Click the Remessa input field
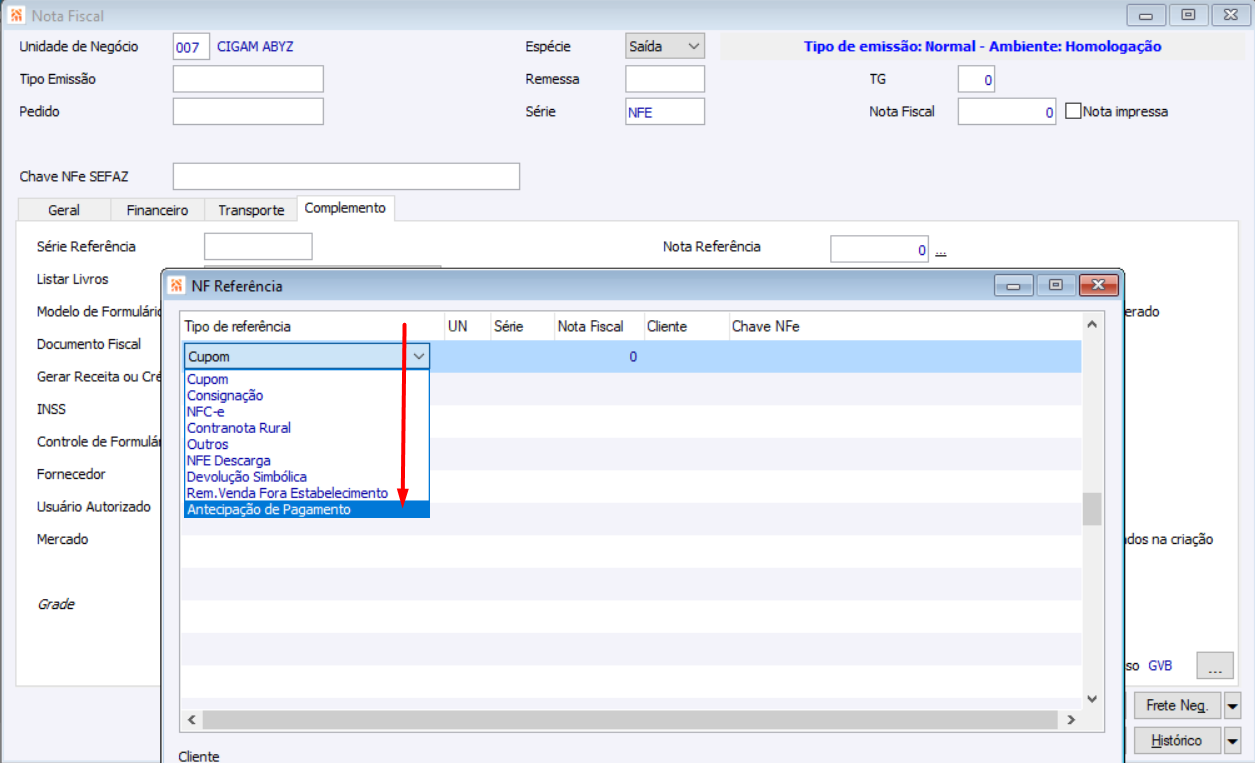The height and width of the screenshot is (763, 1255). point(665,79)
